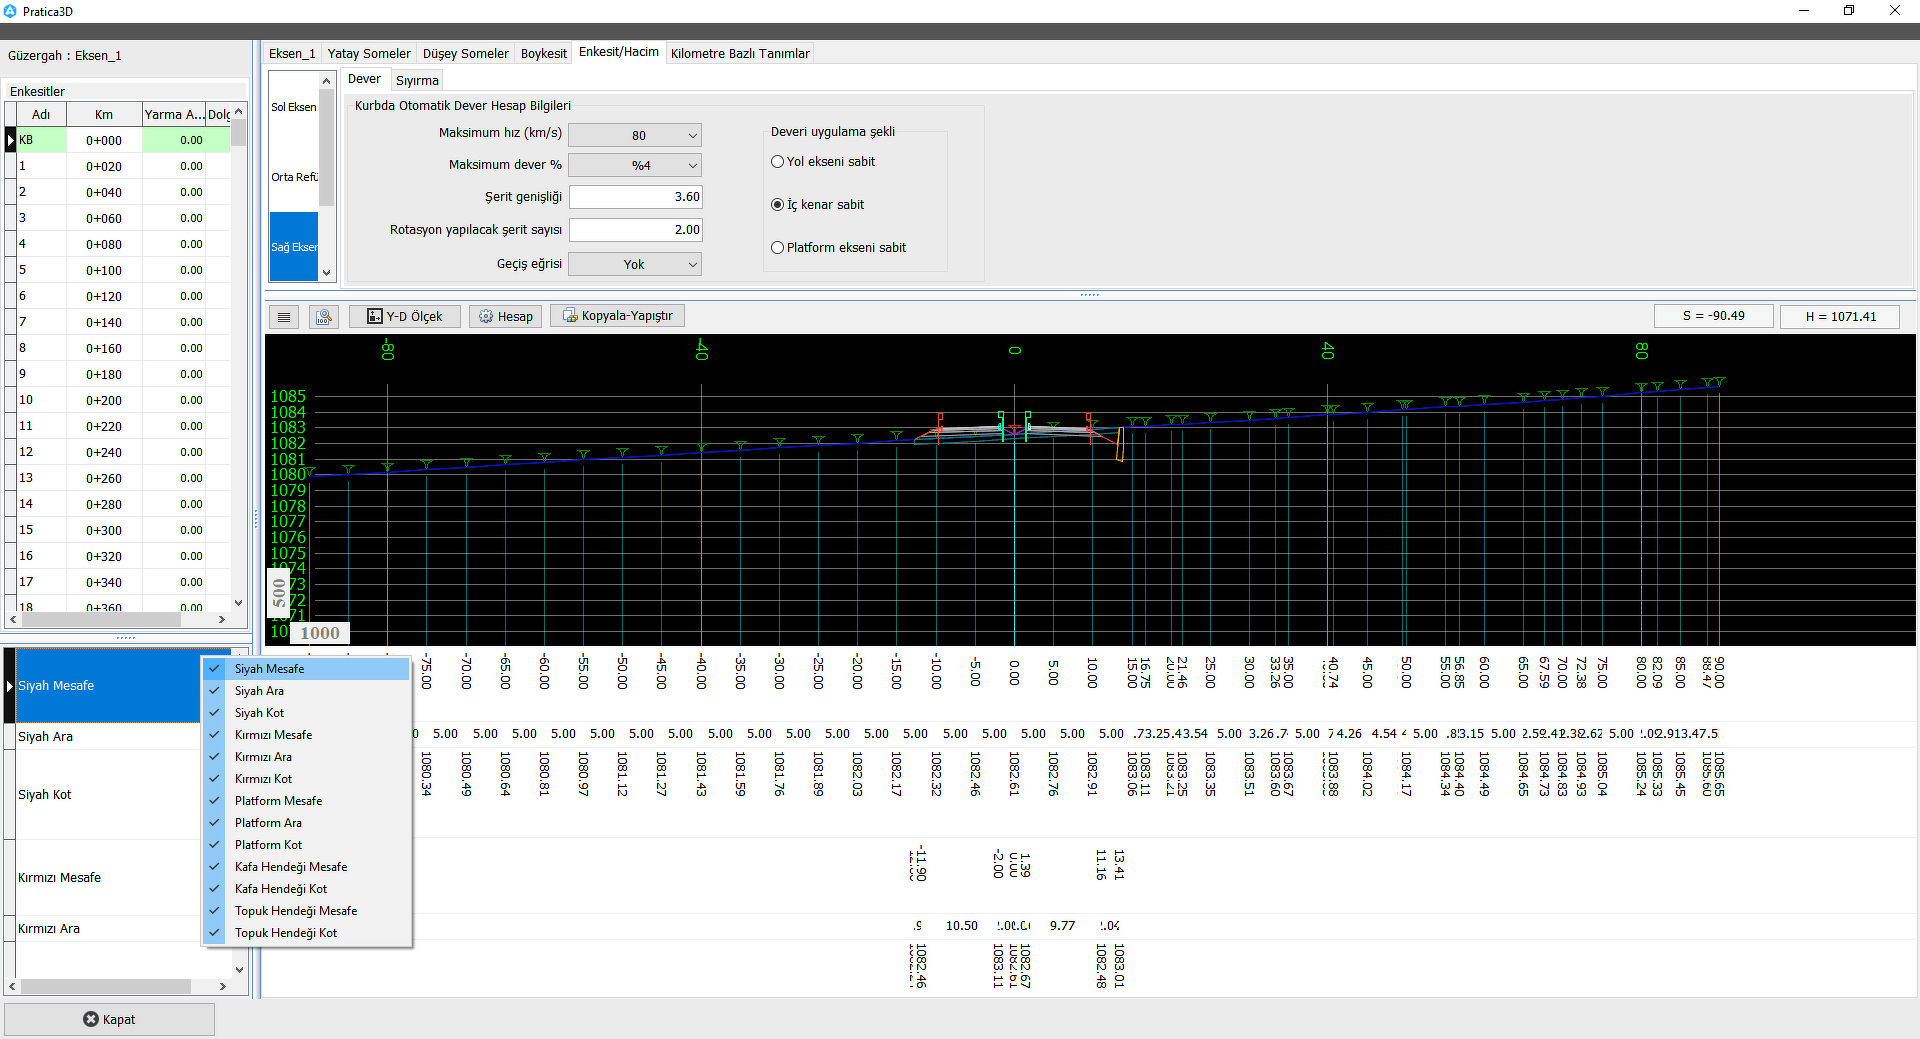This screenshot has height=1039, width=1920.
Task: Open the Geçiş eğrisi dropdown
Action: pos(635,265)
